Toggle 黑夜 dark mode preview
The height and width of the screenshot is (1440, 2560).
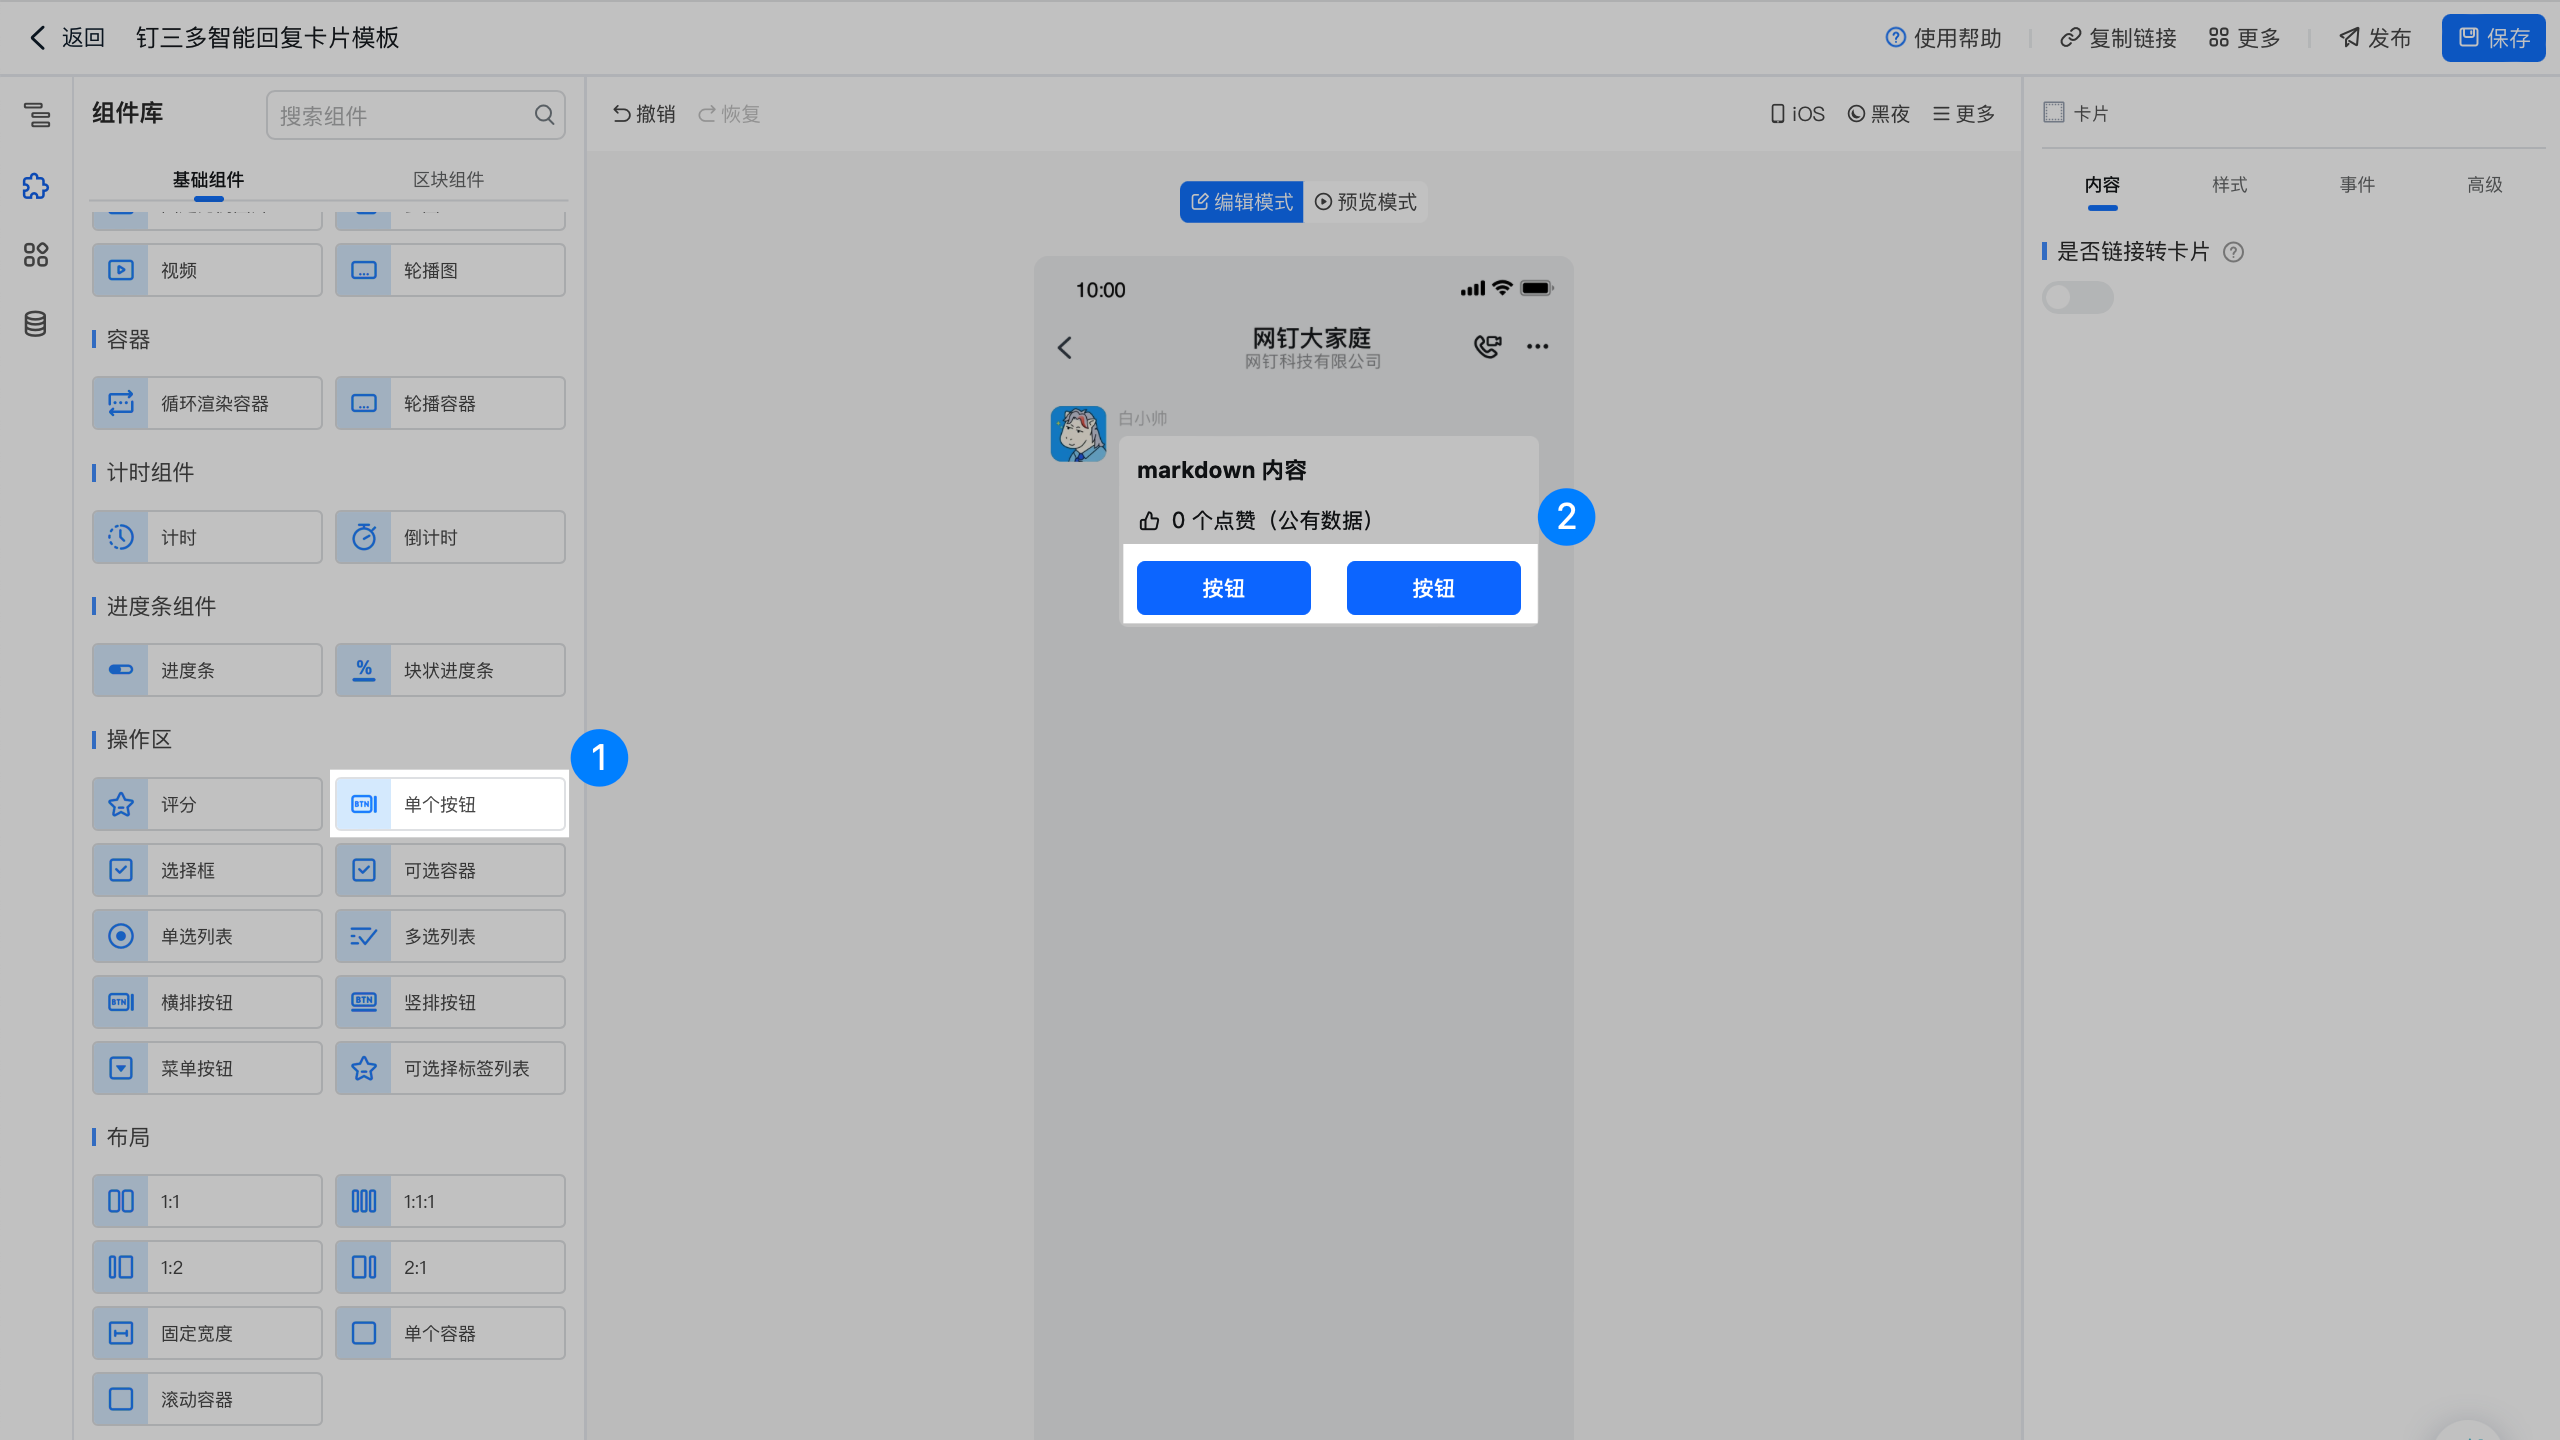(x=1878, y=114)
